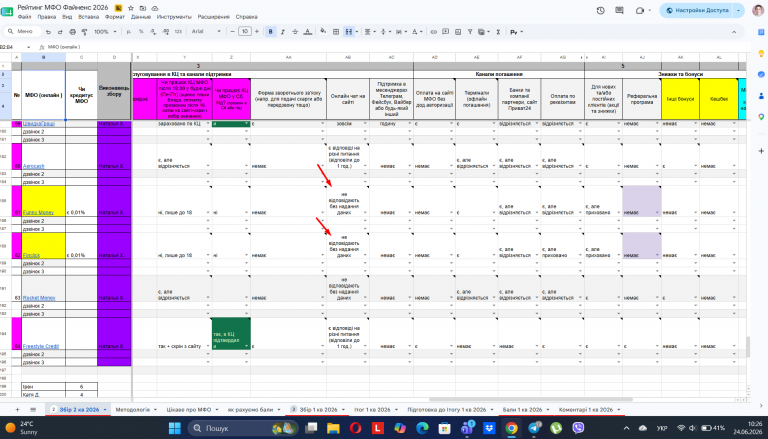768x439 pixels.
Task: Open Telegram from taskbar
Action: coord(534,428)
